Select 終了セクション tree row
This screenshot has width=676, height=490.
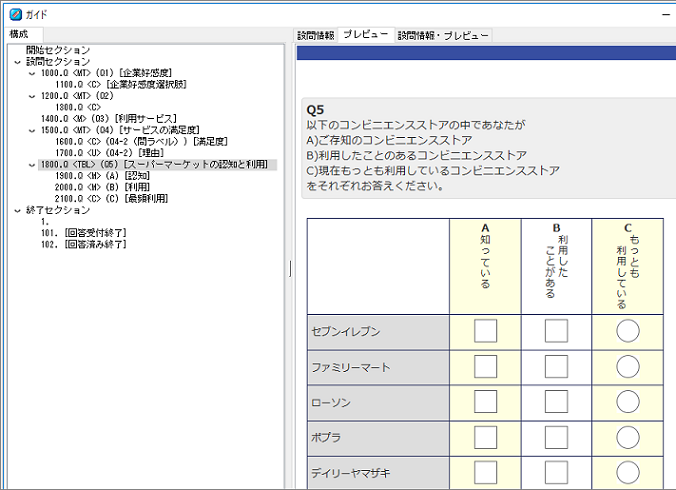pos(58,210)
